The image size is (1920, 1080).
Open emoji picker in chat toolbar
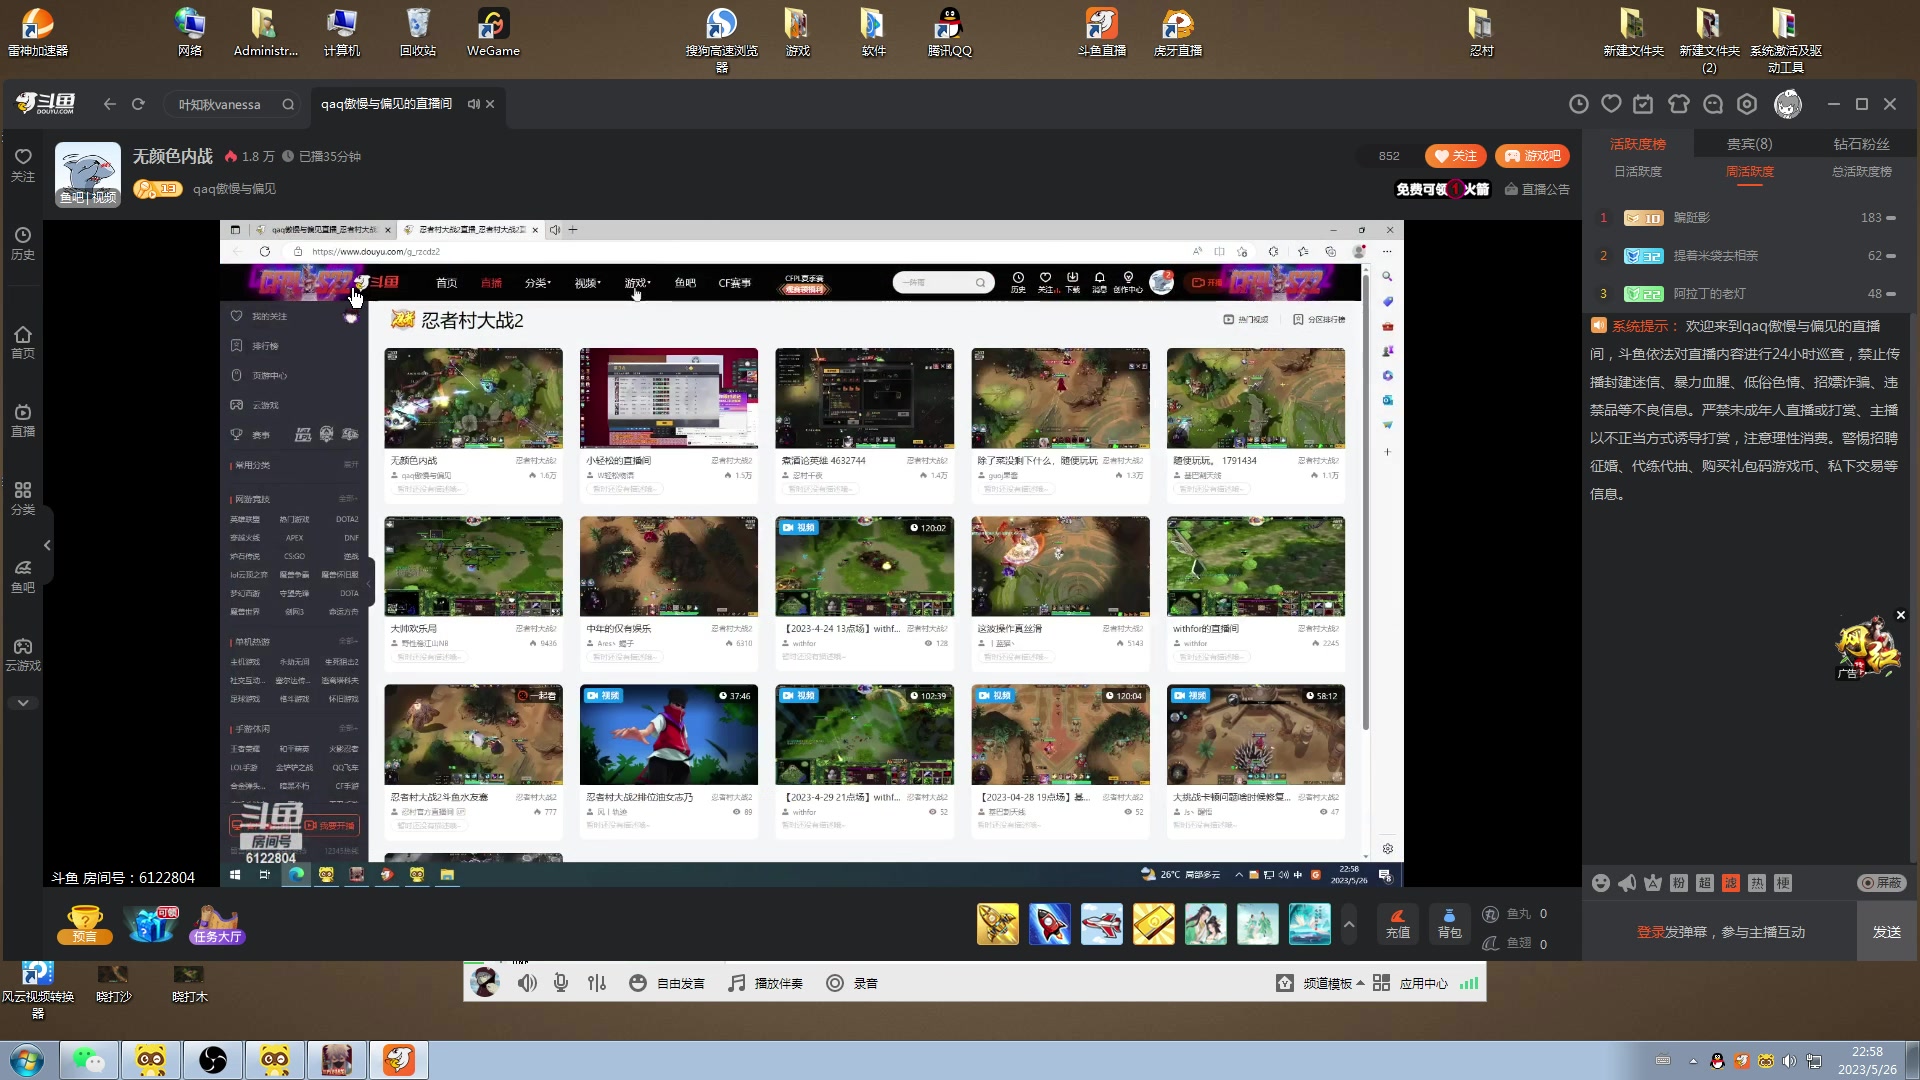1601,883
